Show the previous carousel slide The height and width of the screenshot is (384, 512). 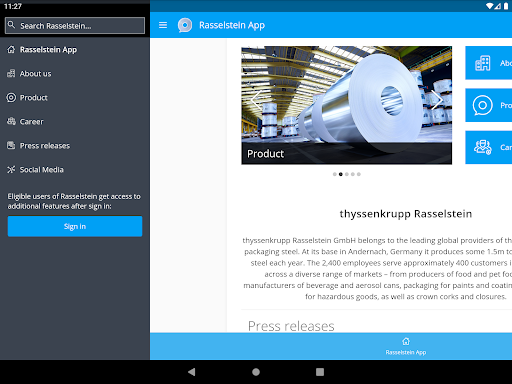click(256, 99)
